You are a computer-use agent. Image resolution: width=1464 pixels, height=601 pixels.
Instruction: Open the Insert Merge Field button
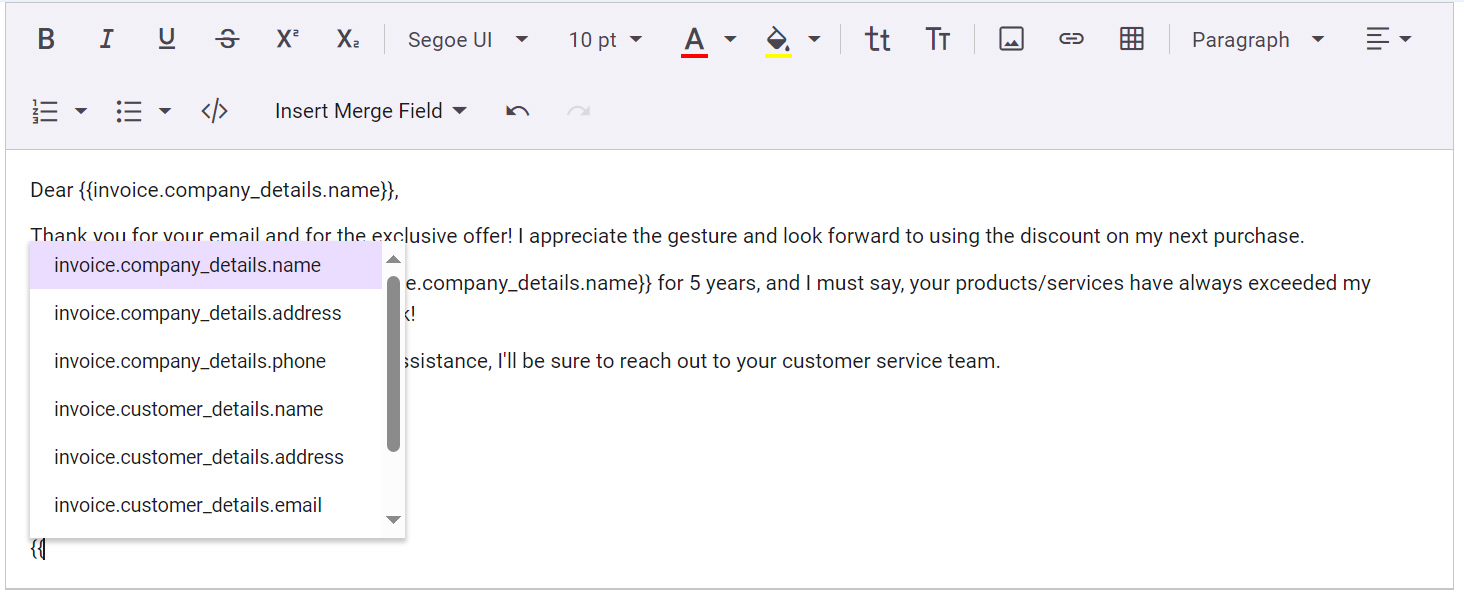(x=371, y=111)
